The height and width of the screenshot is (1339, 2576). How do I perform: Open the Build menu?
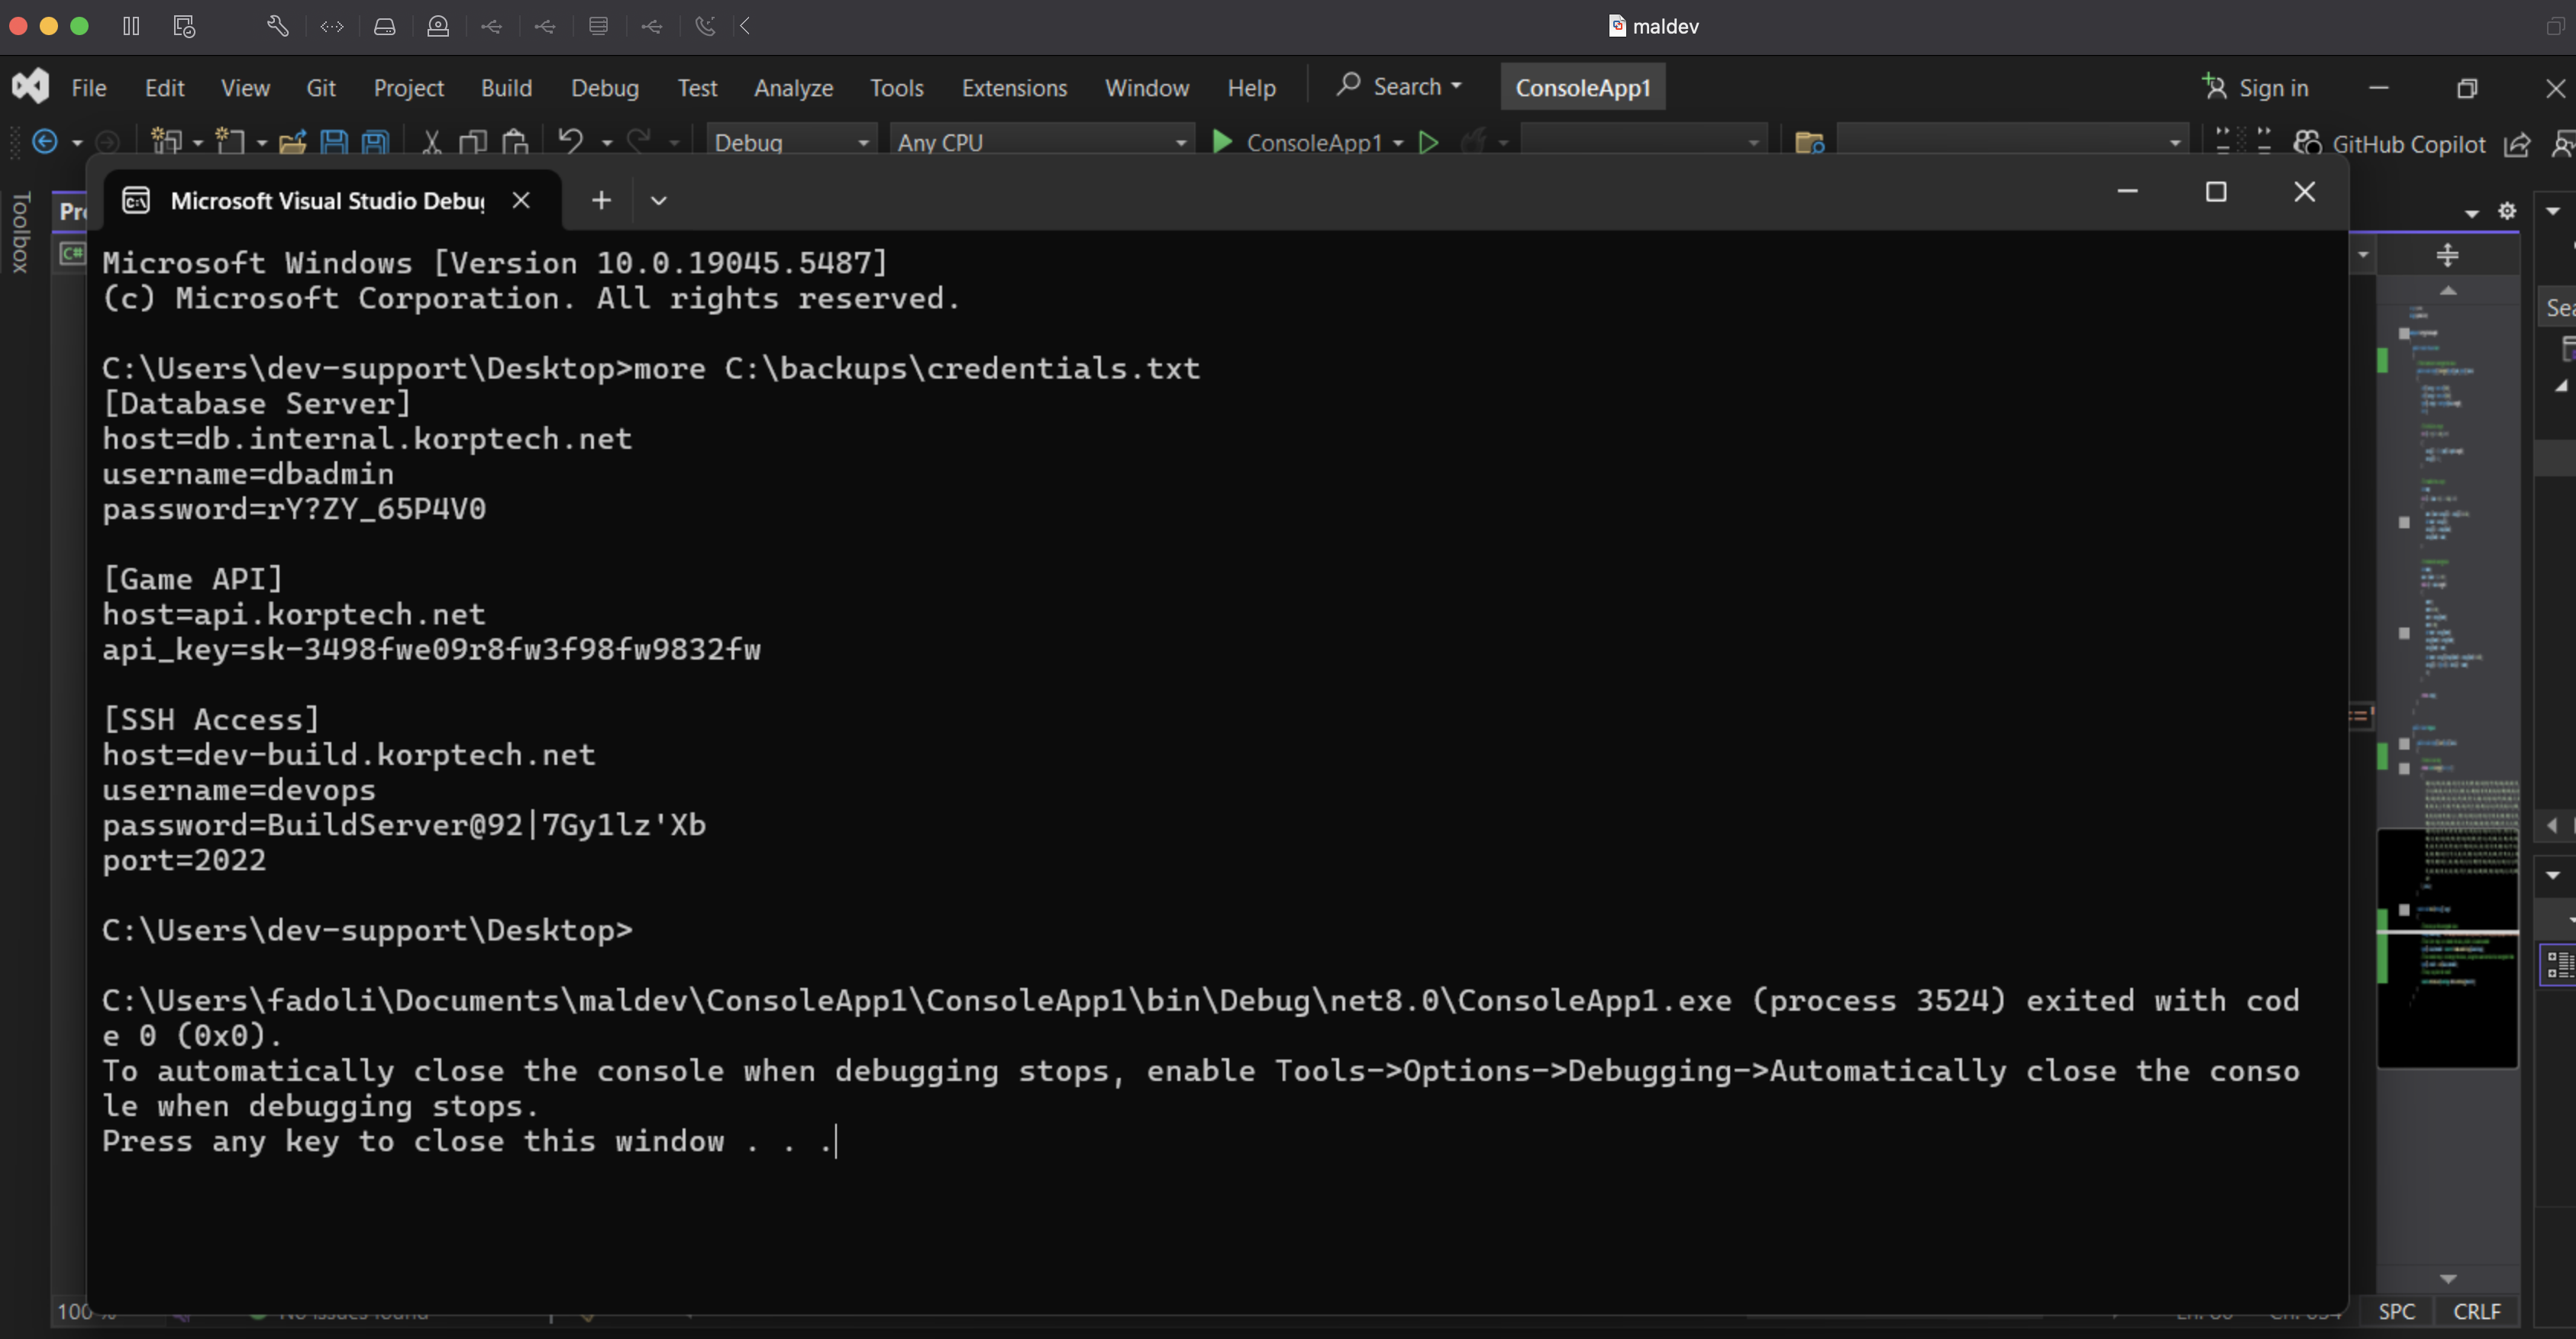tap(506, 88)
